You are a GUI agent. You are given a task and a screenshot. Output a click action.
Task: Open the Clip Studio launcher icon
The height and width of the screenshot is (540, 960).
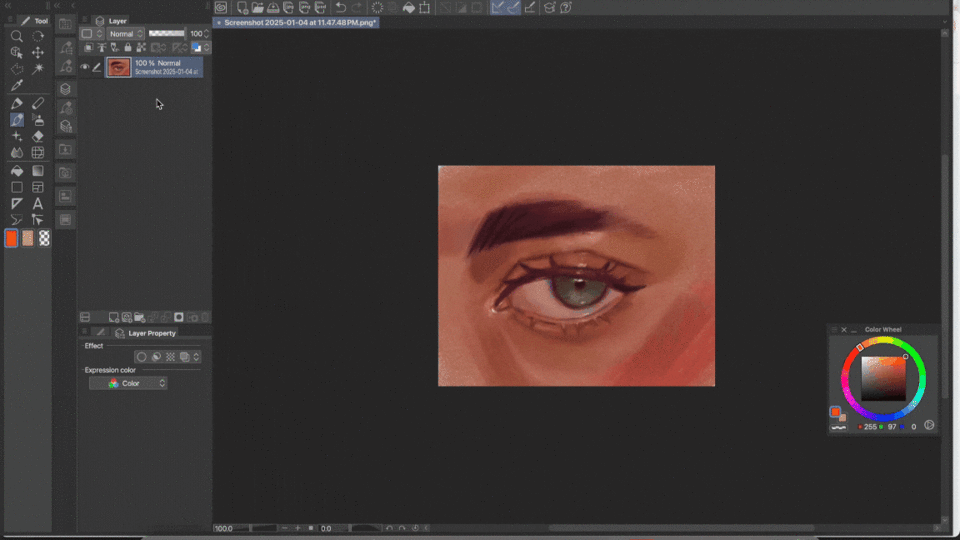[221, 7]
